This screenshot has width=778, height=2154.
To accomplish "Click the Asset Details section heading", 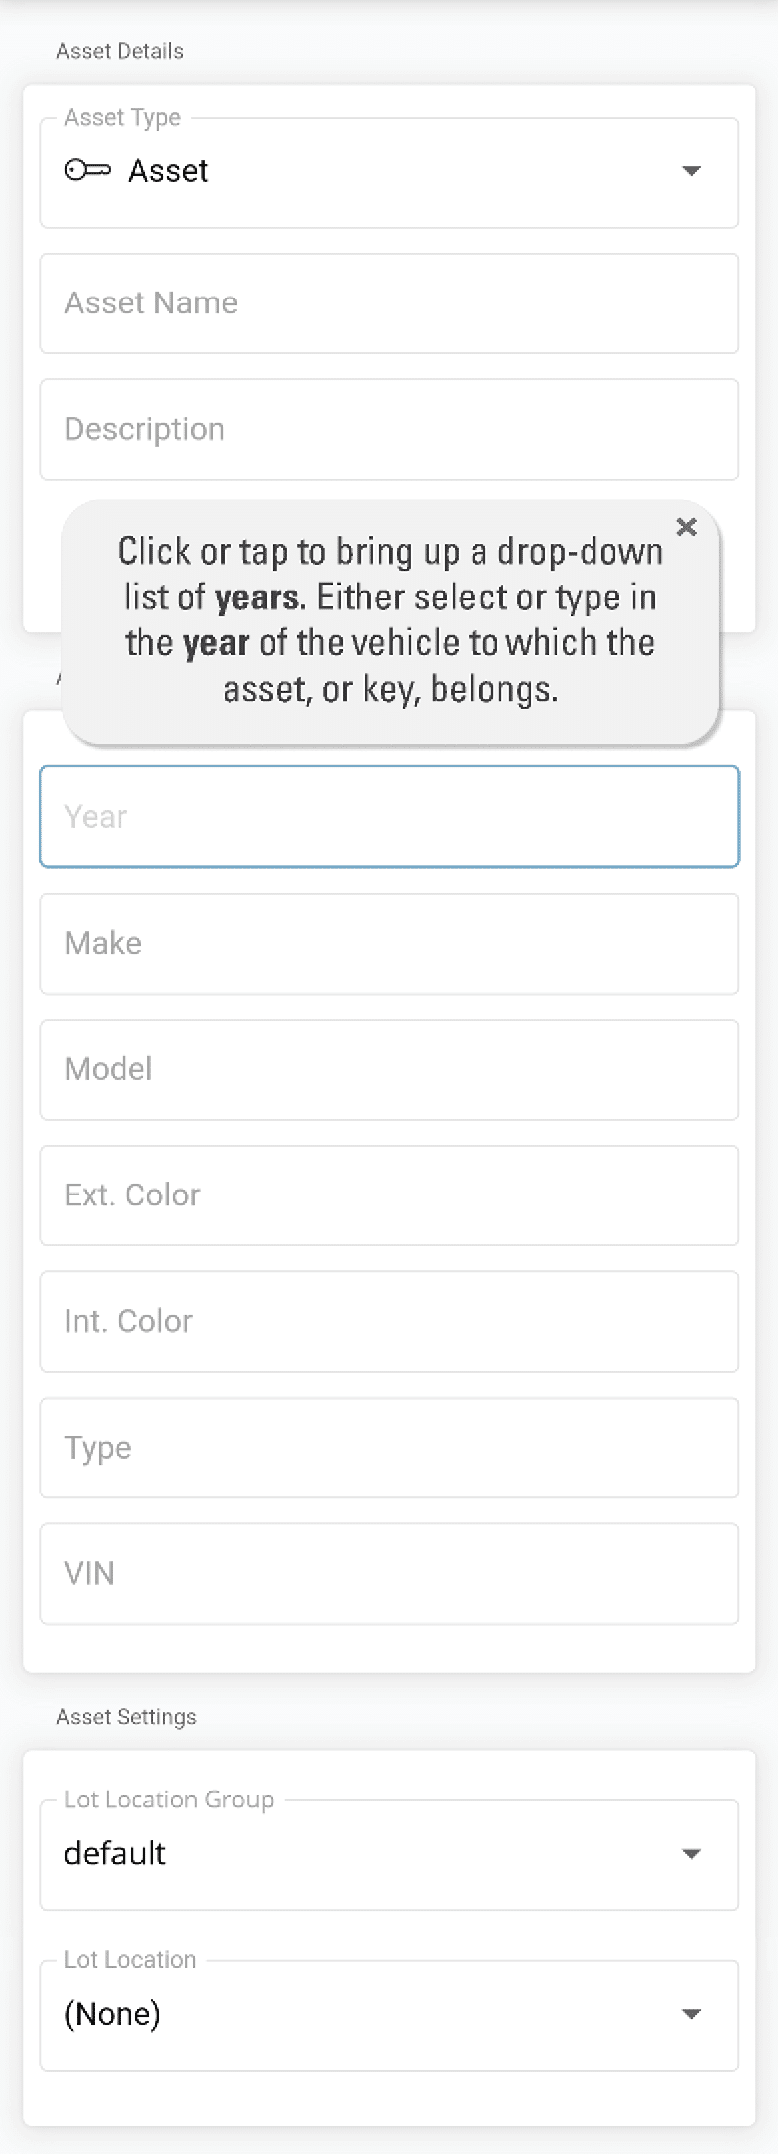I will (120, 51).
